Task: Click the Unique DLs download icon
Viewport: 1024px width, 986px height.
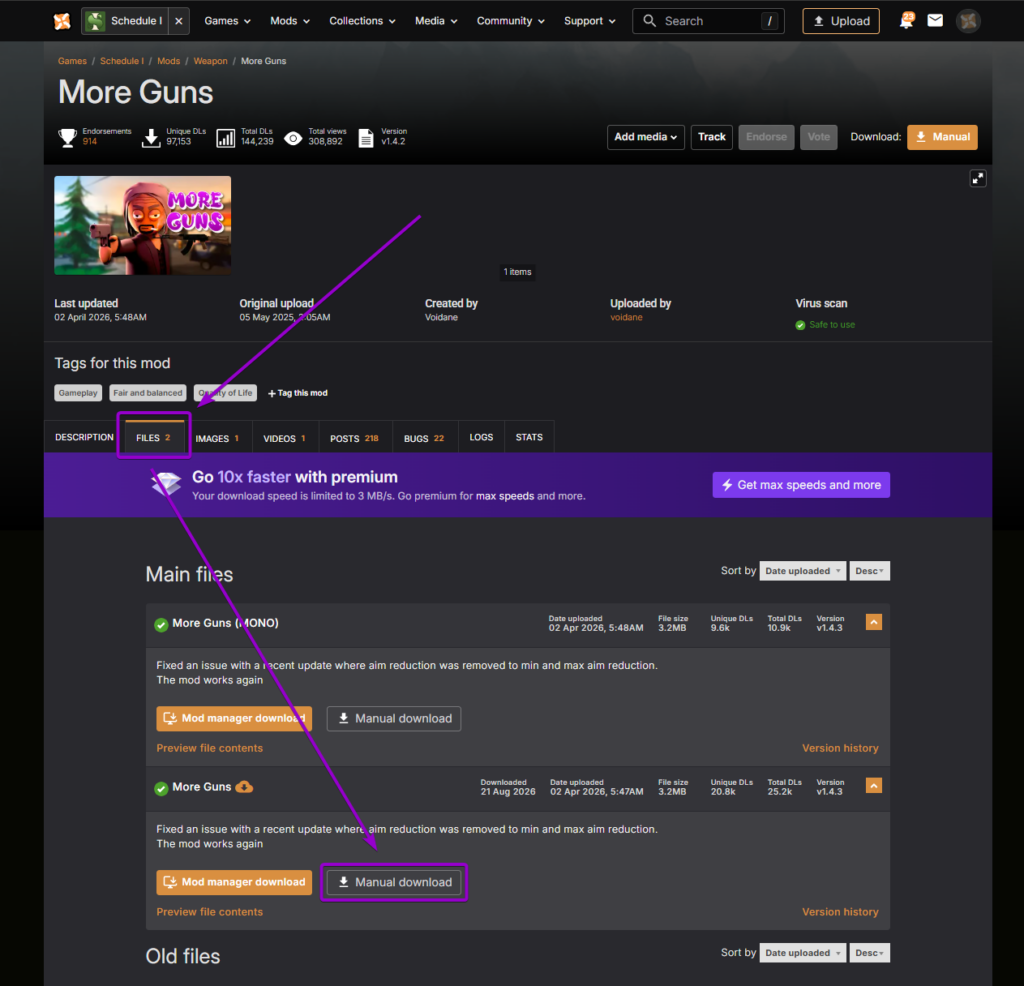Action: coord(151,137)
